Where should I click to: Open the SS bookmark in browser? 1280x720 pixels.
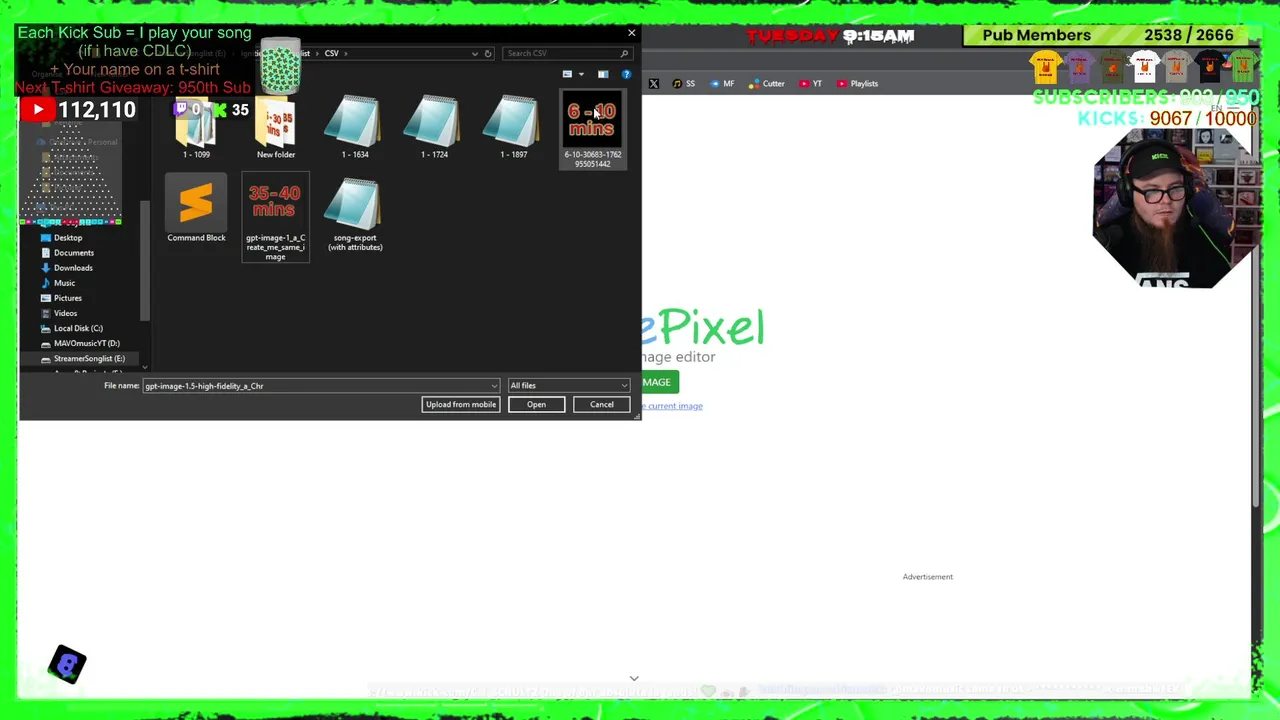pyautogui.click(x=684, y=84)
